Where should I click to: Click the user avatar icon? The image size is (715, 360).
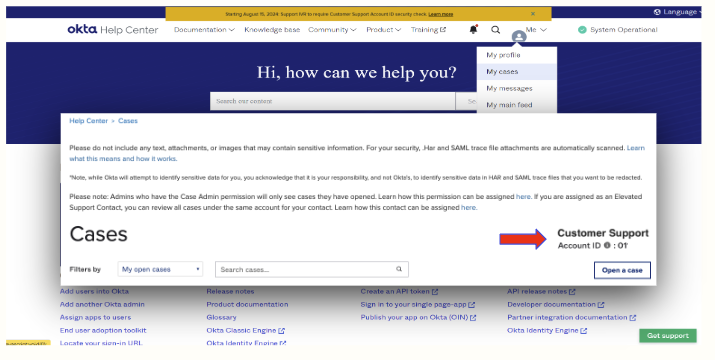[519, 37]
